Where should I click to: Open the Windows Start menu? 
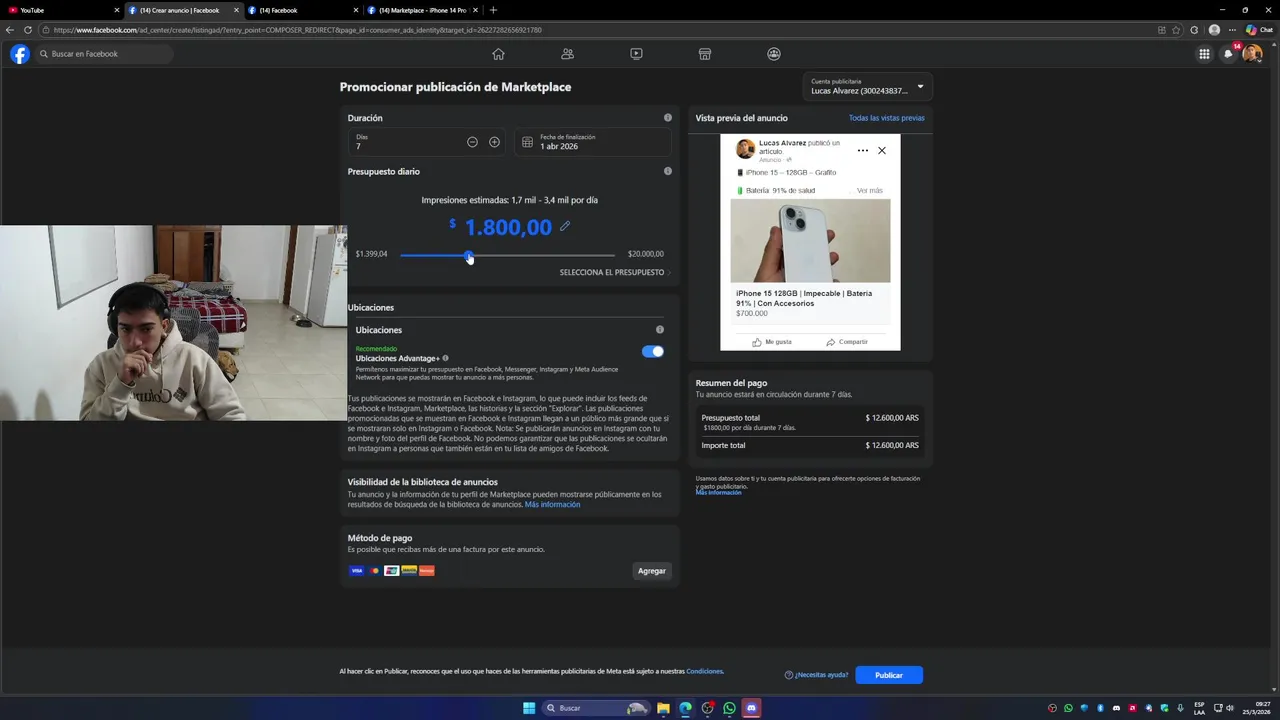tap(529, 708)
